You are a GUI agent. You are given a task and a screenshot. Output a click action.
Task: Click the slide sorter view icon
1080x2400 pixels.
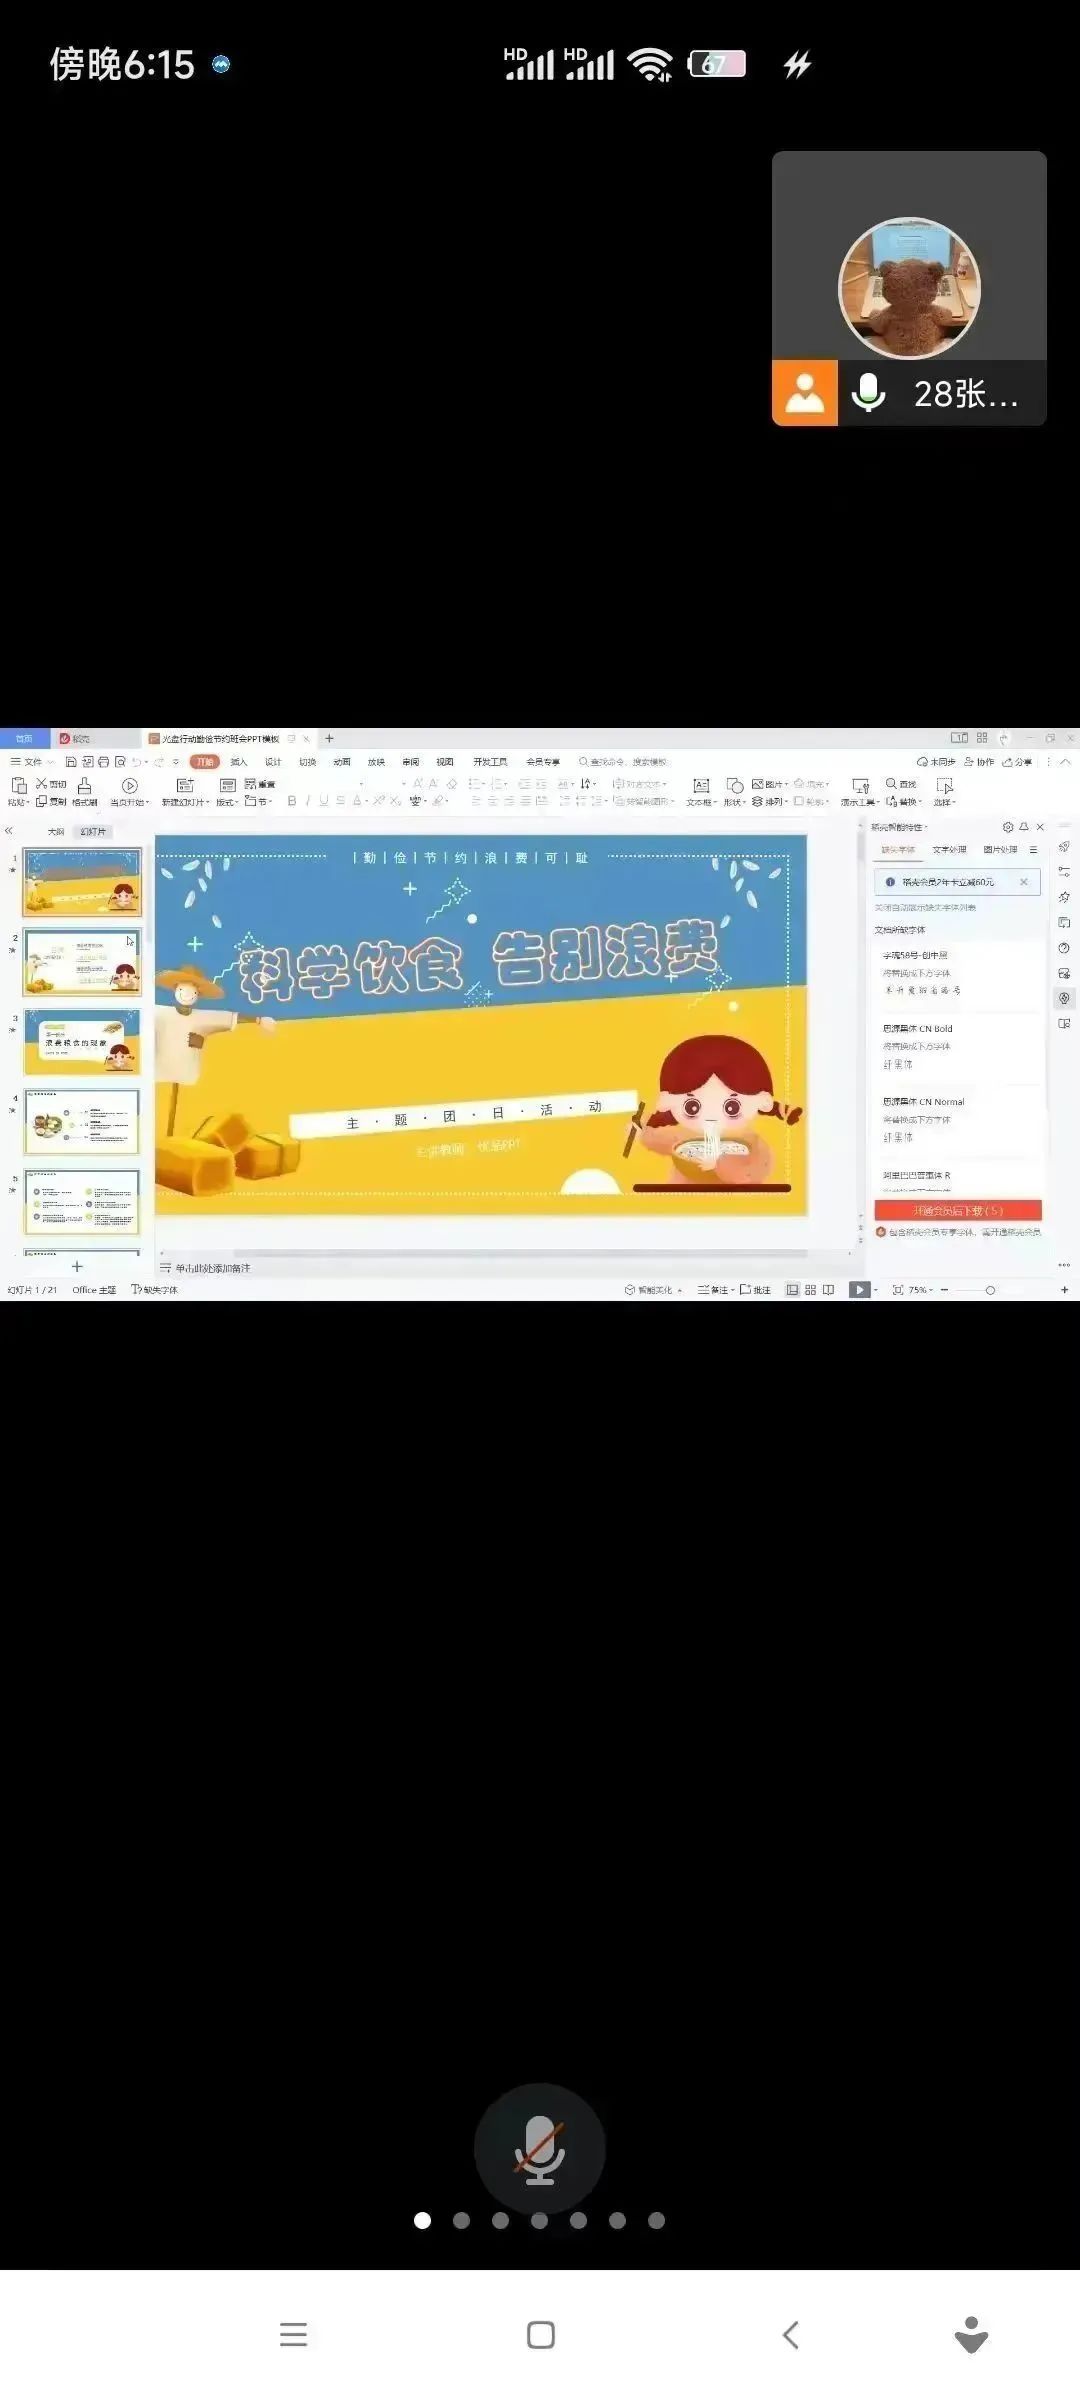click(x=810, y=1290)
